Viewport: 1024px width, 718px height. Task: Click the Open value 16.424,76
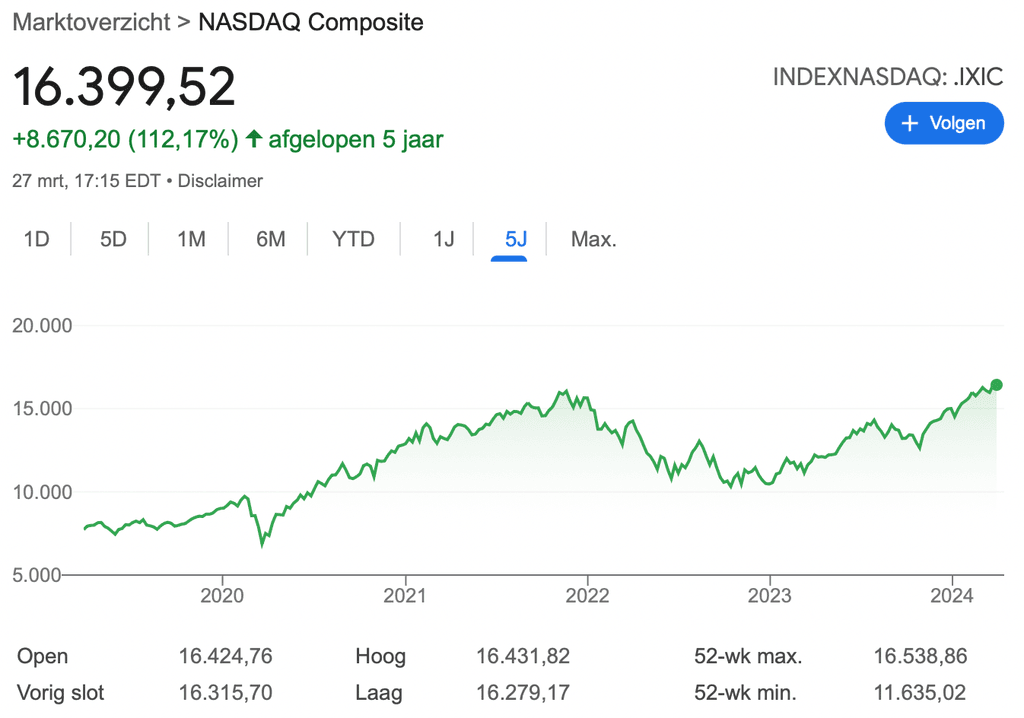pos(225,656)
